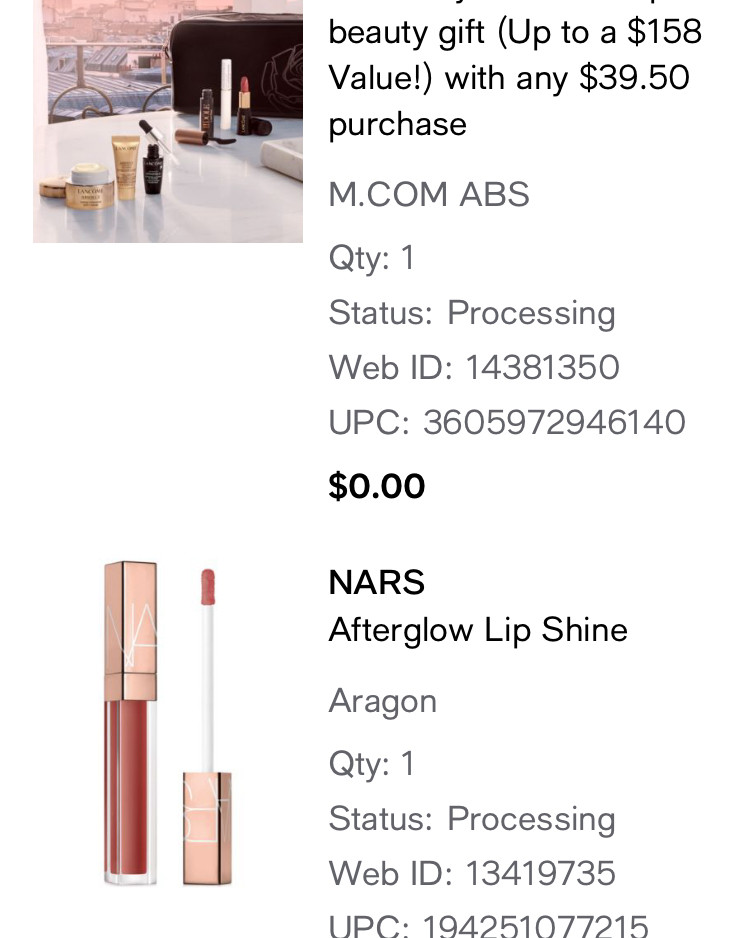Tap the NARS brand name
The height and width of the screenshot is (938, 750).
coord(377,582)
